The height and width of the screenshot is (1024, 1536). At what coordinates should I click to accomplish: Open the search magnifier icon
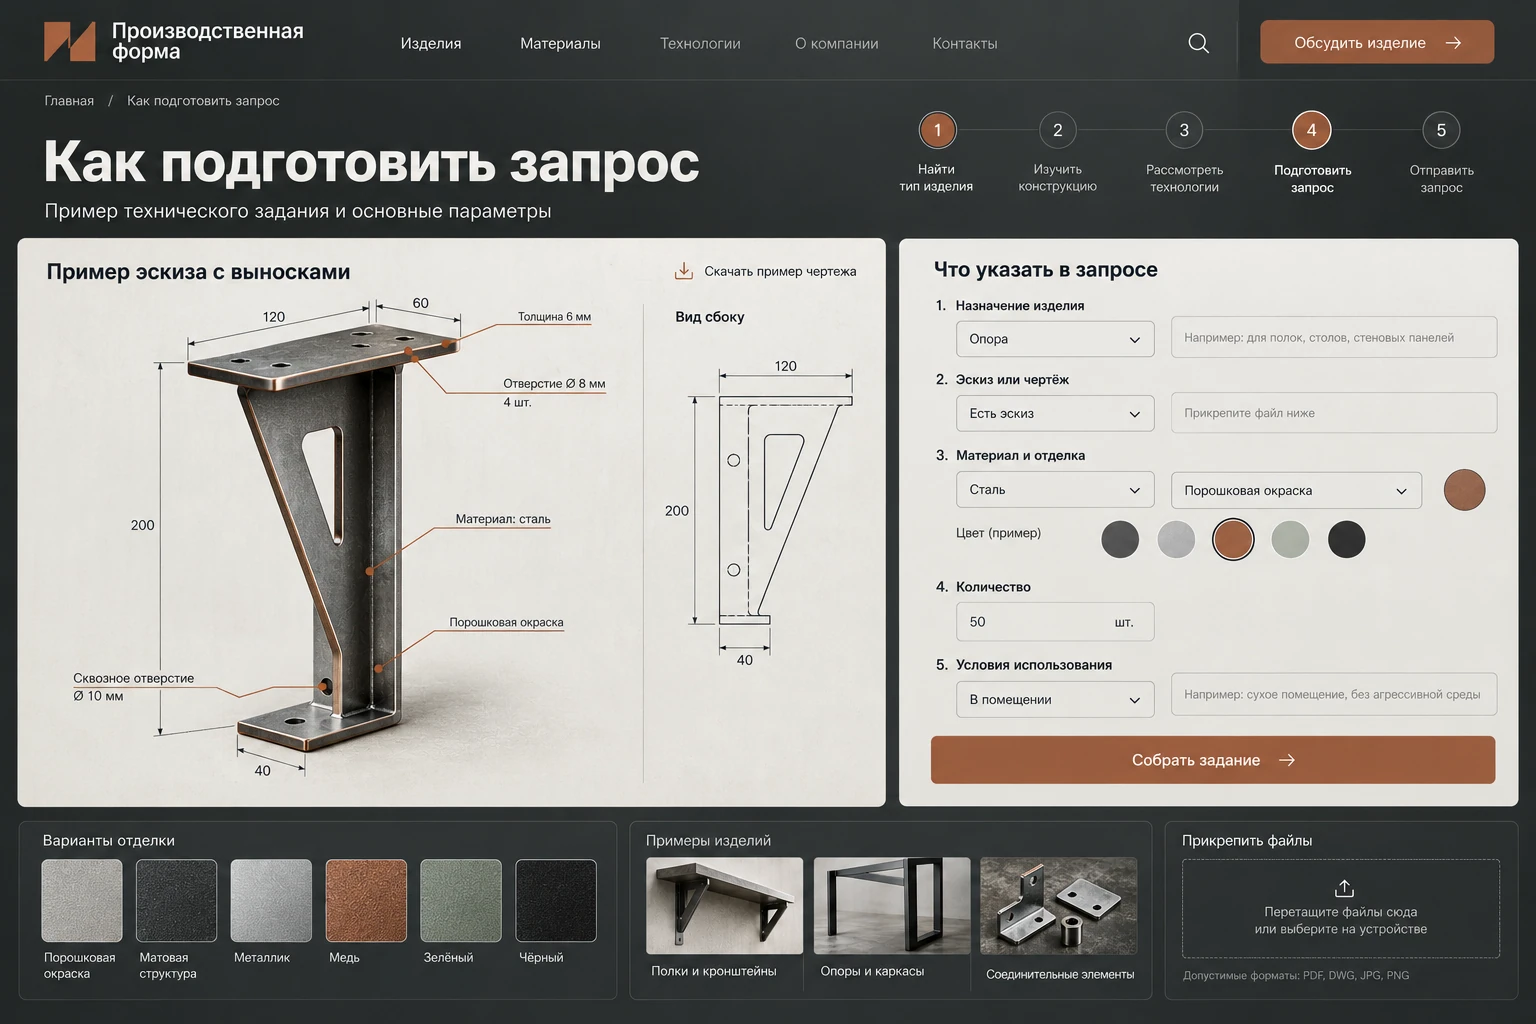pyautogui.click(x=1198, y=43)
